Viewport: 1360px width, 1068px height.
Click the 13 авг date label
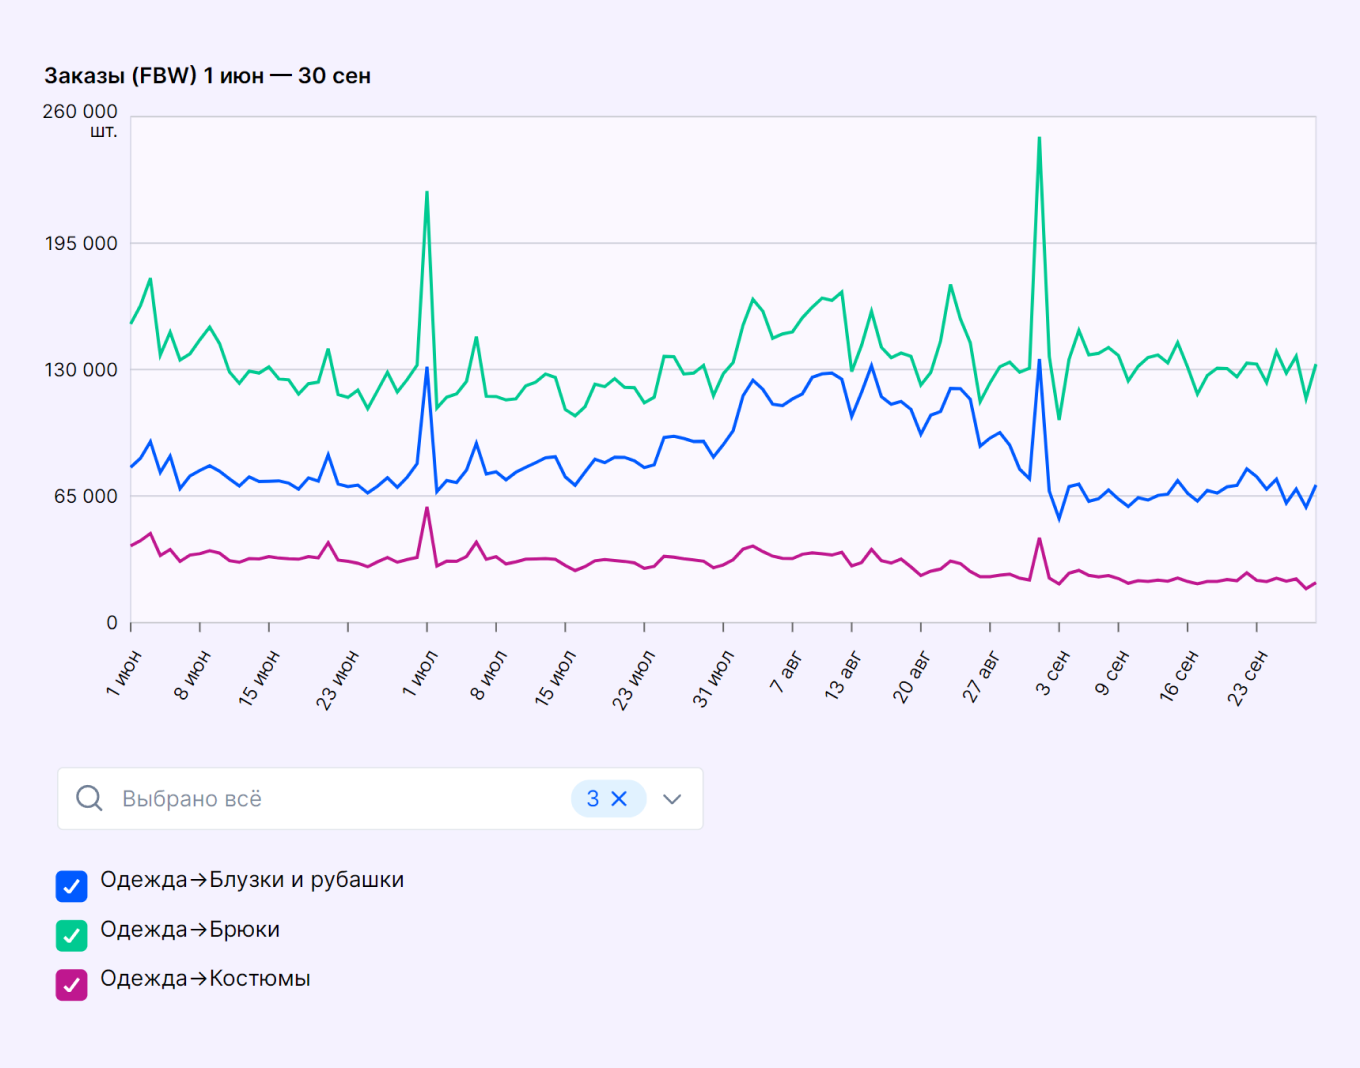coord(842,675)
